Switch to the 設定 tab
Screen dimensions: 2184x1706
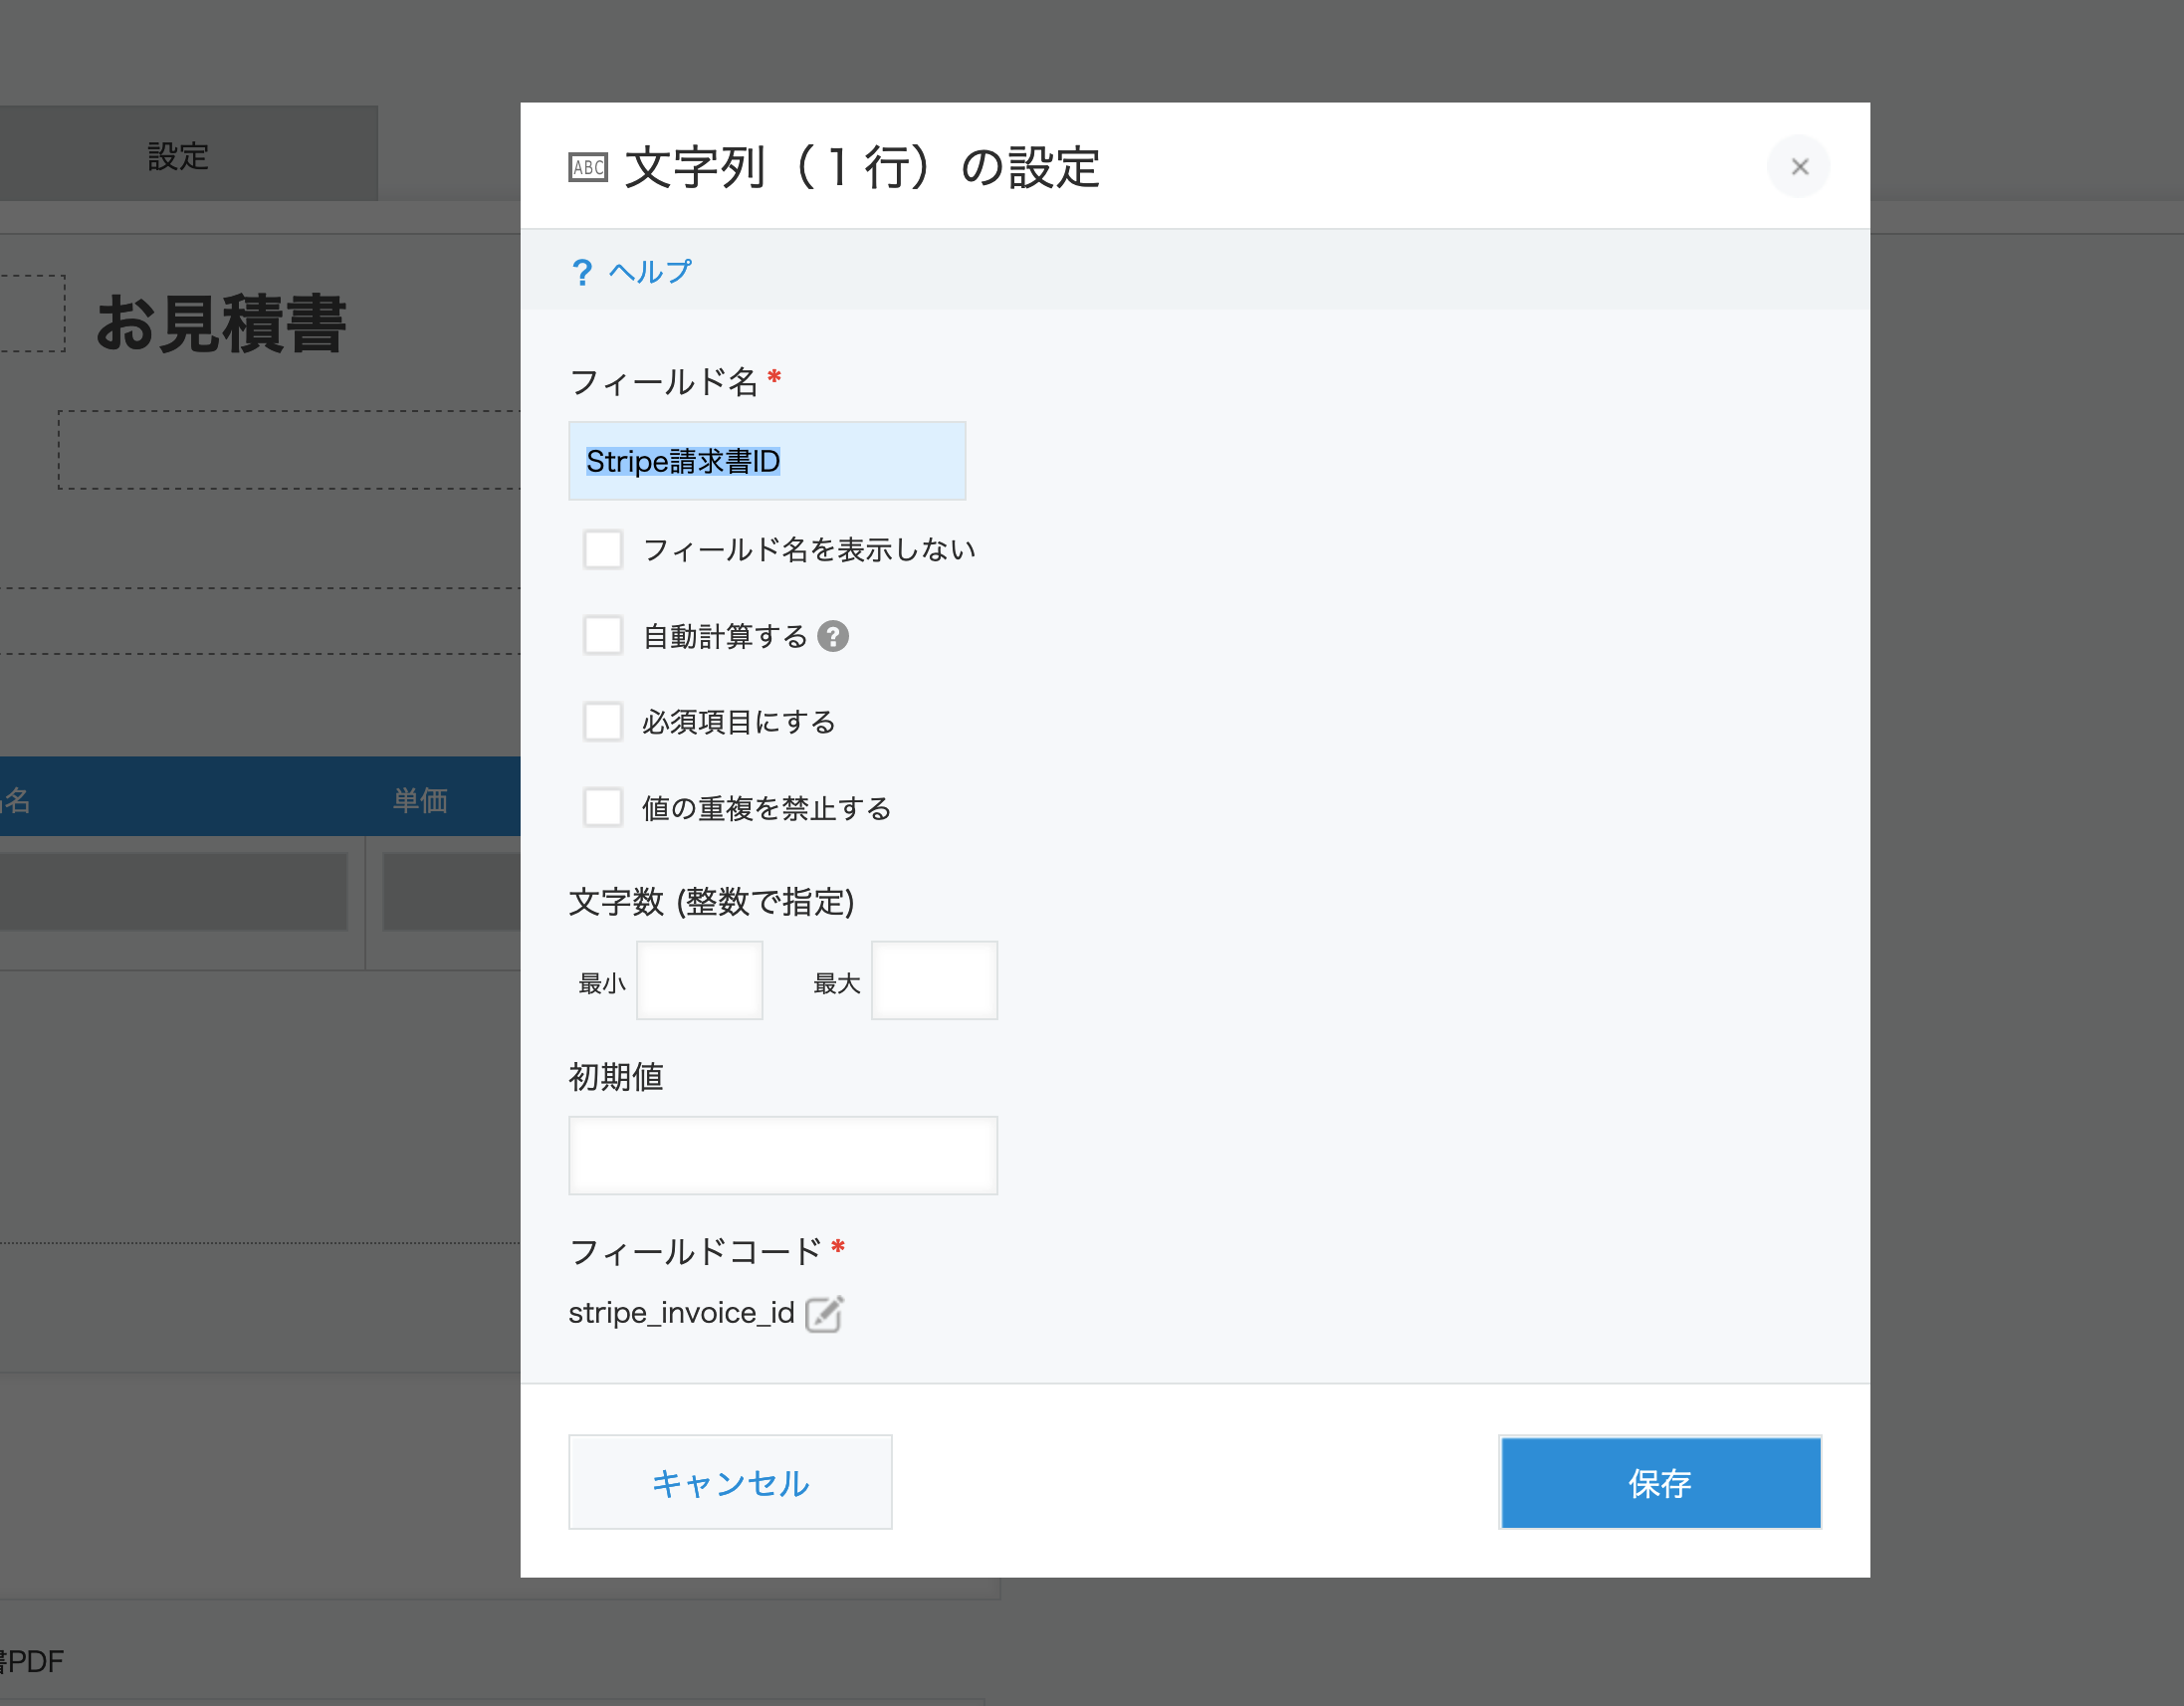pyautogui.click(x=178, y=155)
